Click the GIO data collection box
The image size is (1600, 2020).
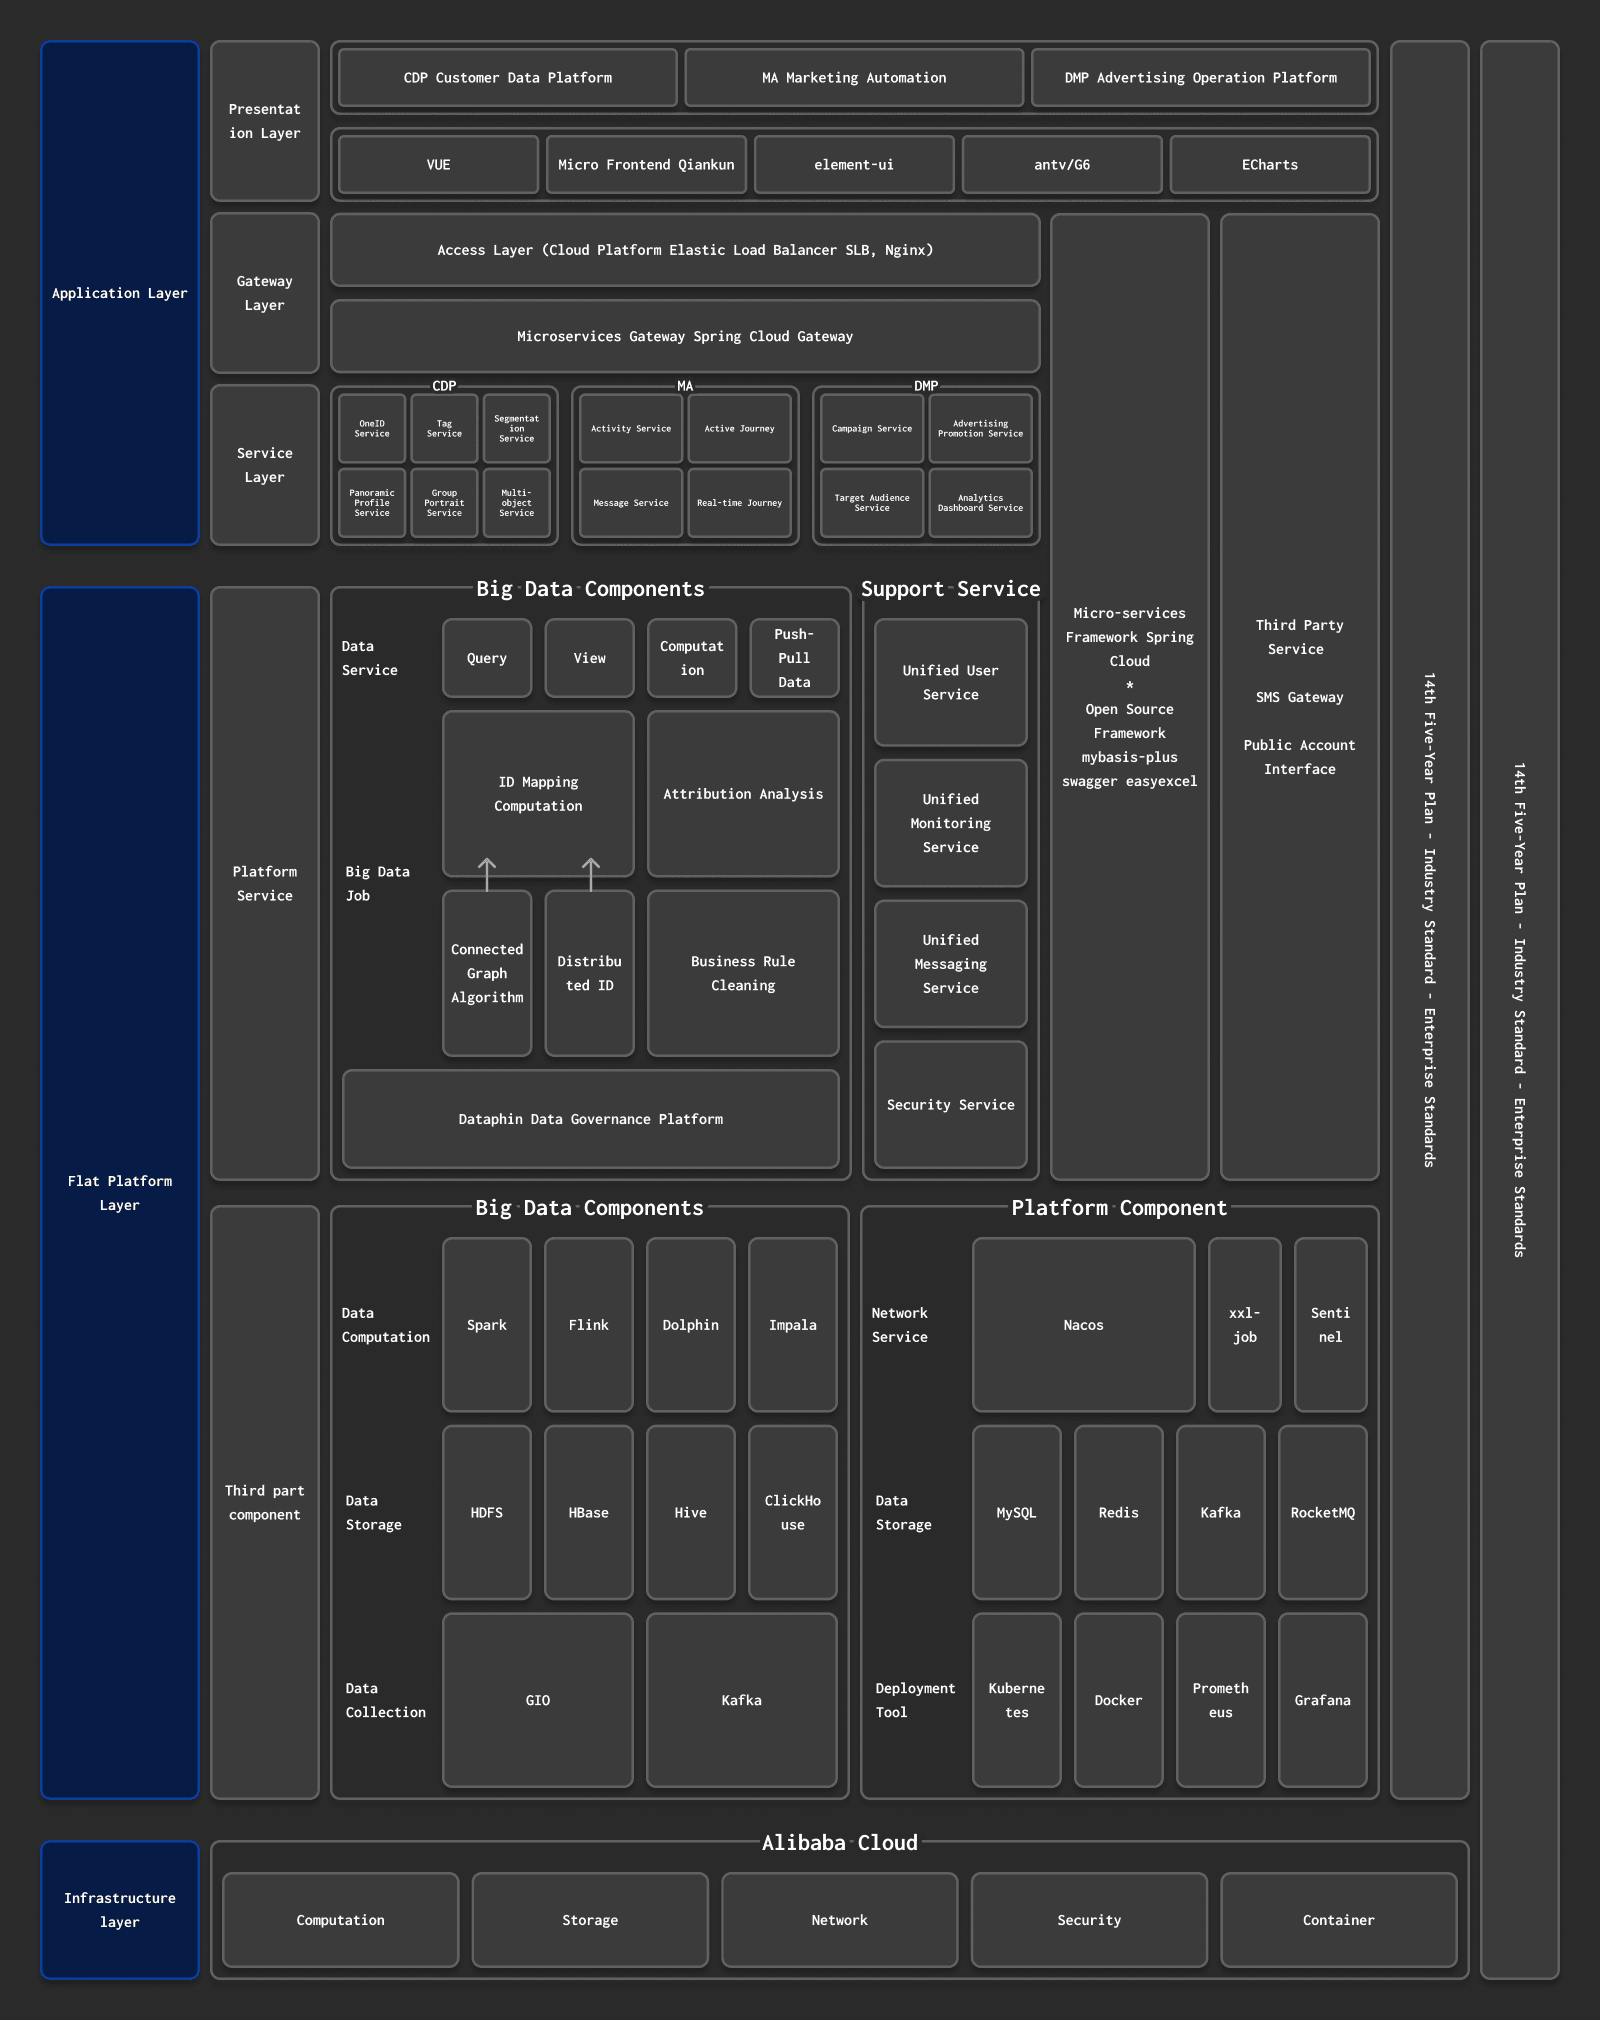(538, 1700)
